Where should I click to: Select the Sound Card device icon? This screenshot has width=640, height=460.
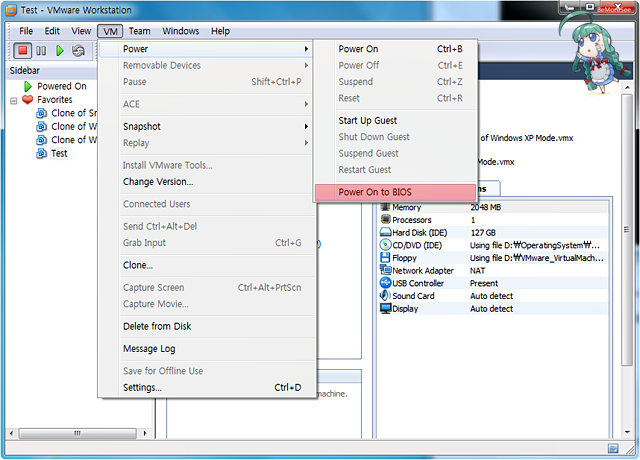click(x=385, y=296)
